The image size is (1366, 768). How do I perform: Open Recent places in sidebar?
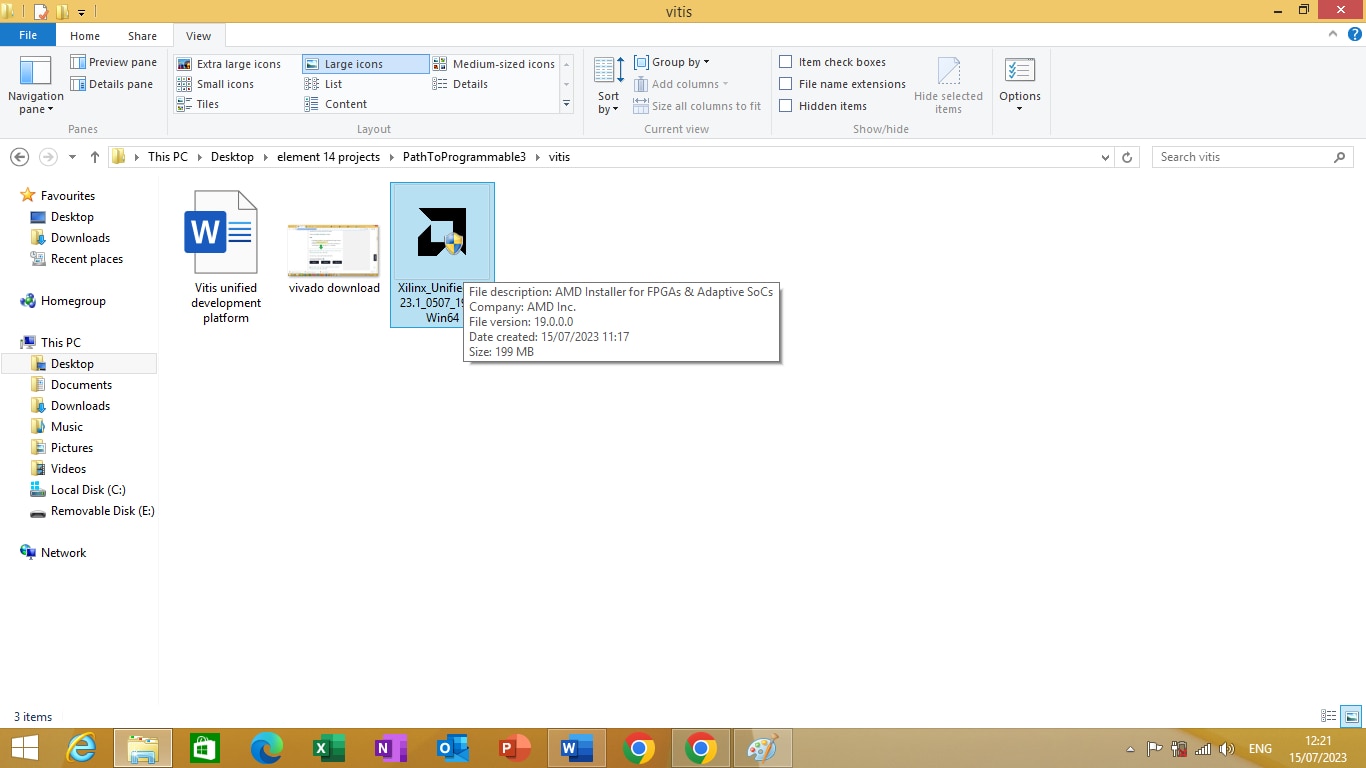click(x=87, y=259)
